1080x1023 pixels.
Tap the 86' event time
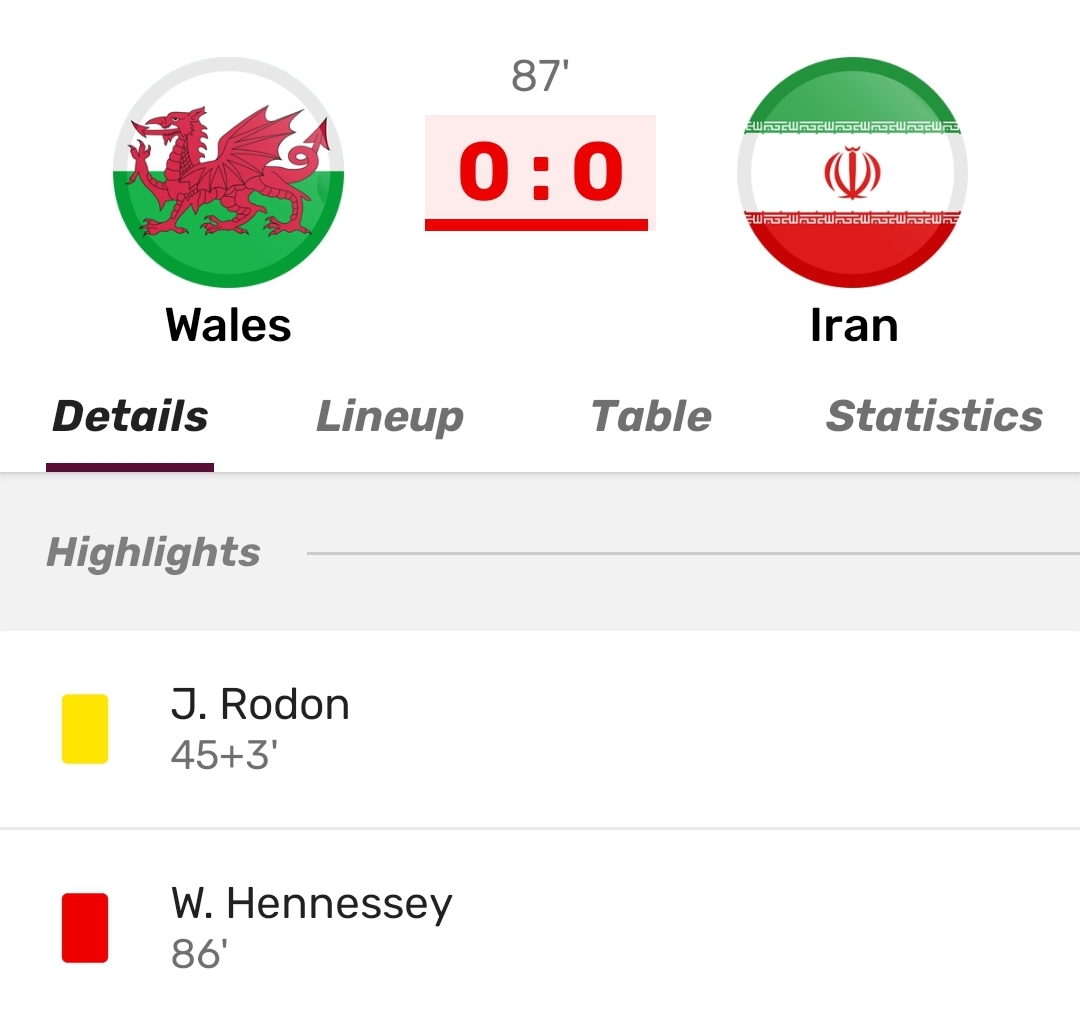[x=199, y=954]
